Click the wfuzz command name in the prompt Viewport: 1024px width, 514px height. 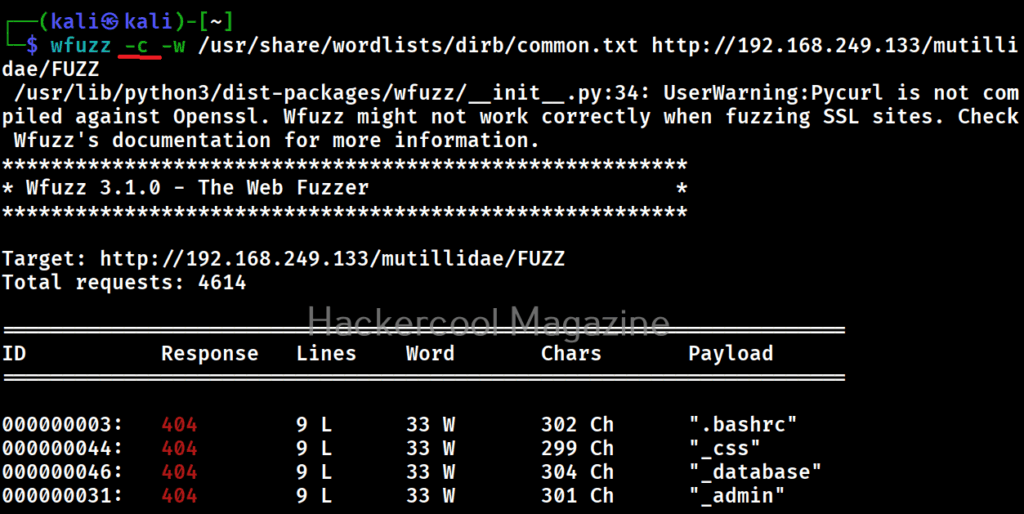coord(78,45)
